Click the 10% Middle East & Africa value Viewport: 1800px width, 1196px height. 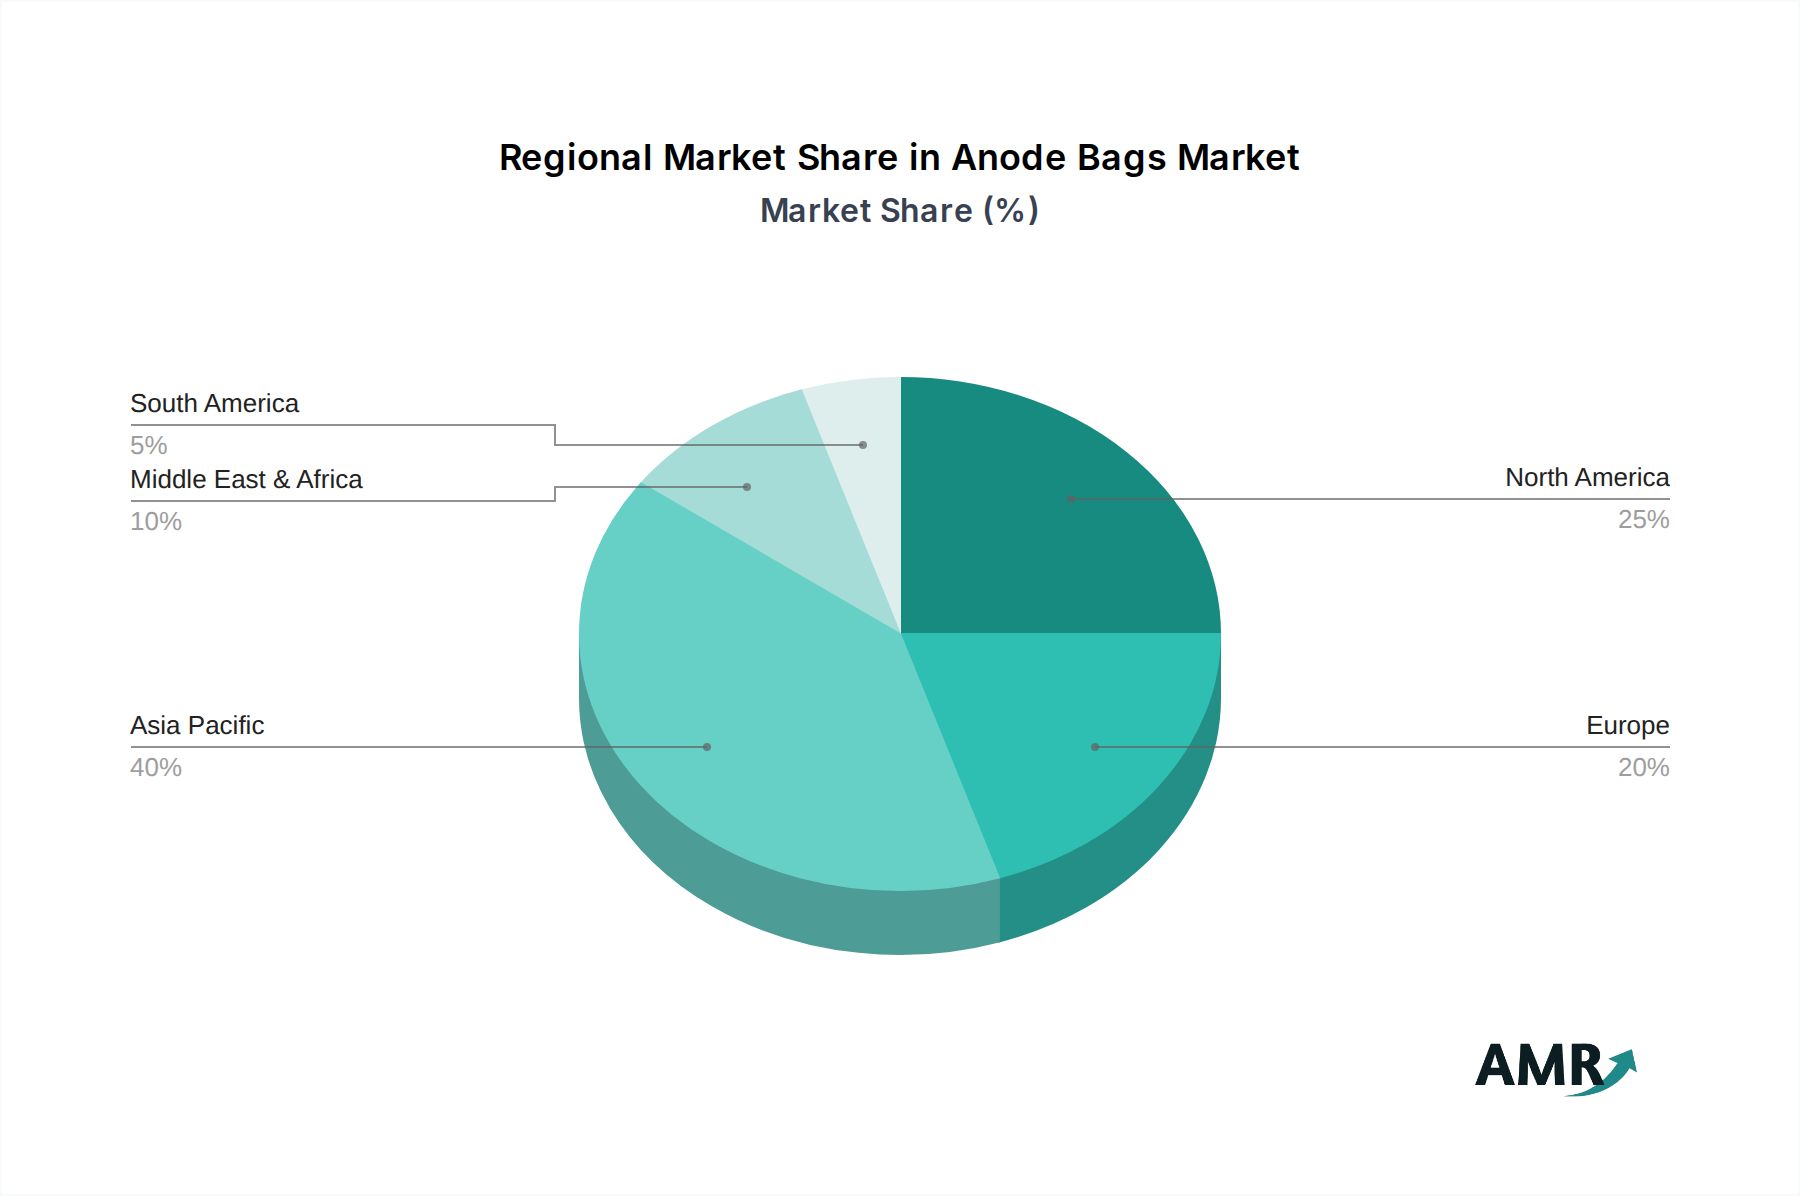click(156, 522)
